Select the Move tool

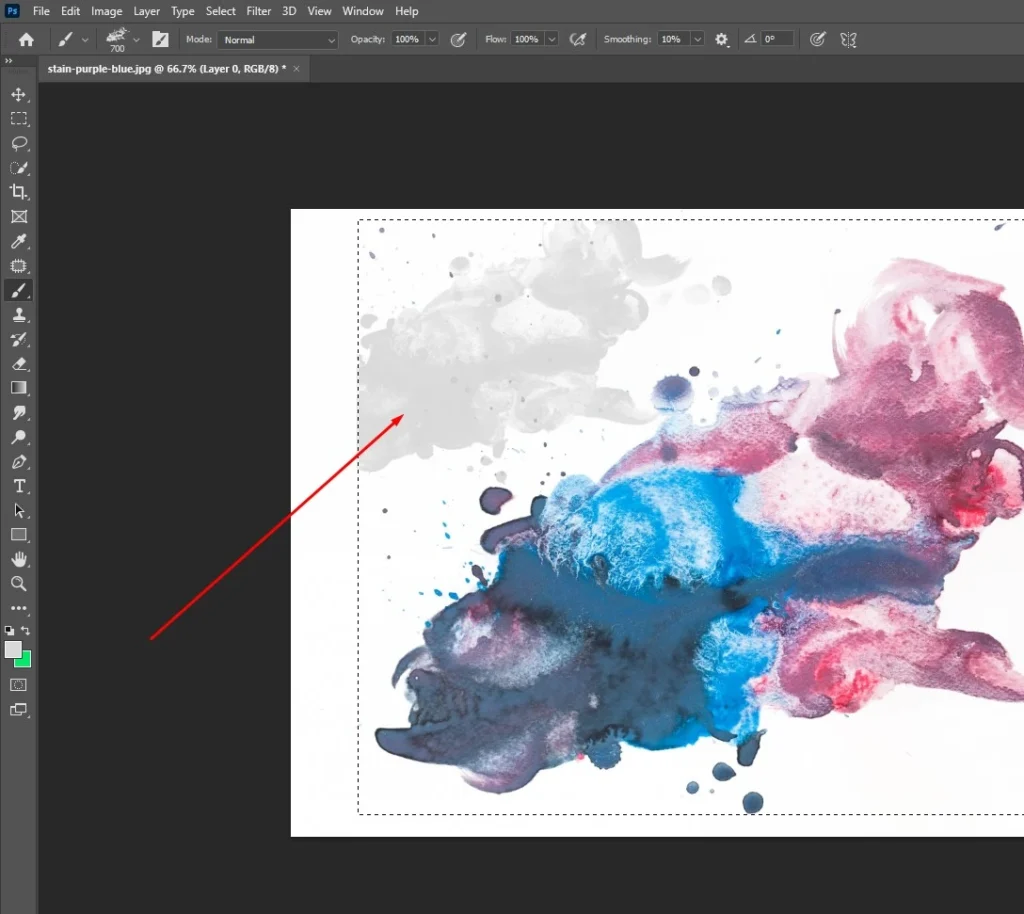pos(18,95)
